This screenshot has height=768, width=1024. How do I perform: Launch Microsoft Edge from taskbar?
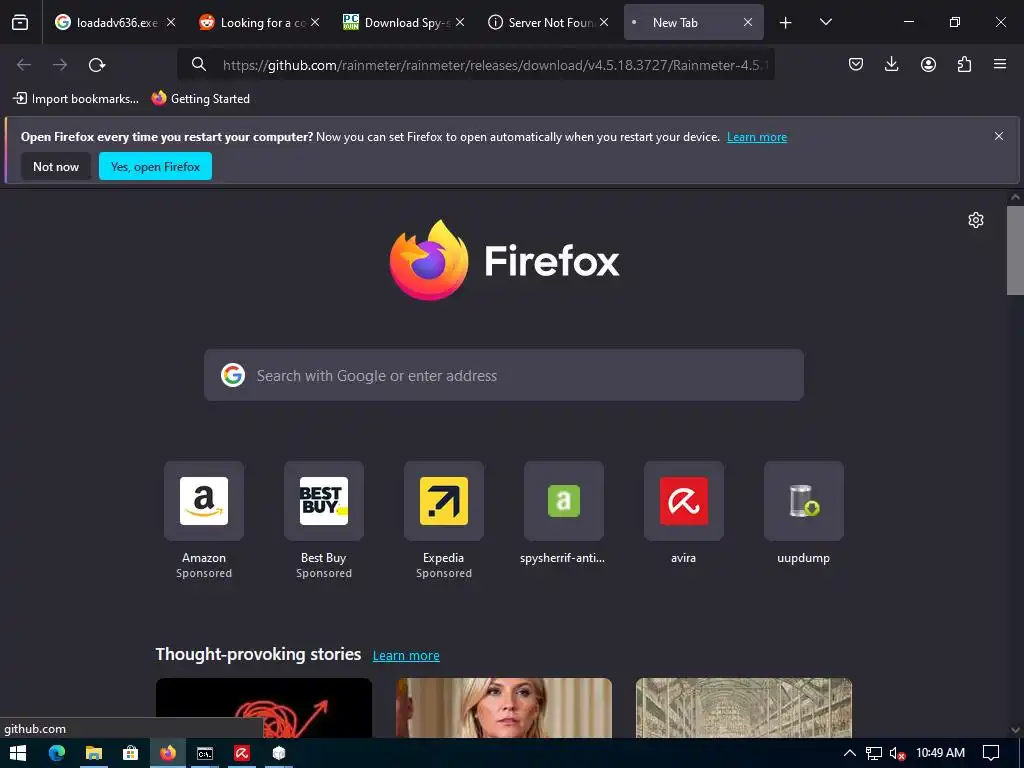pyautogui.click(x=57, y=753)
